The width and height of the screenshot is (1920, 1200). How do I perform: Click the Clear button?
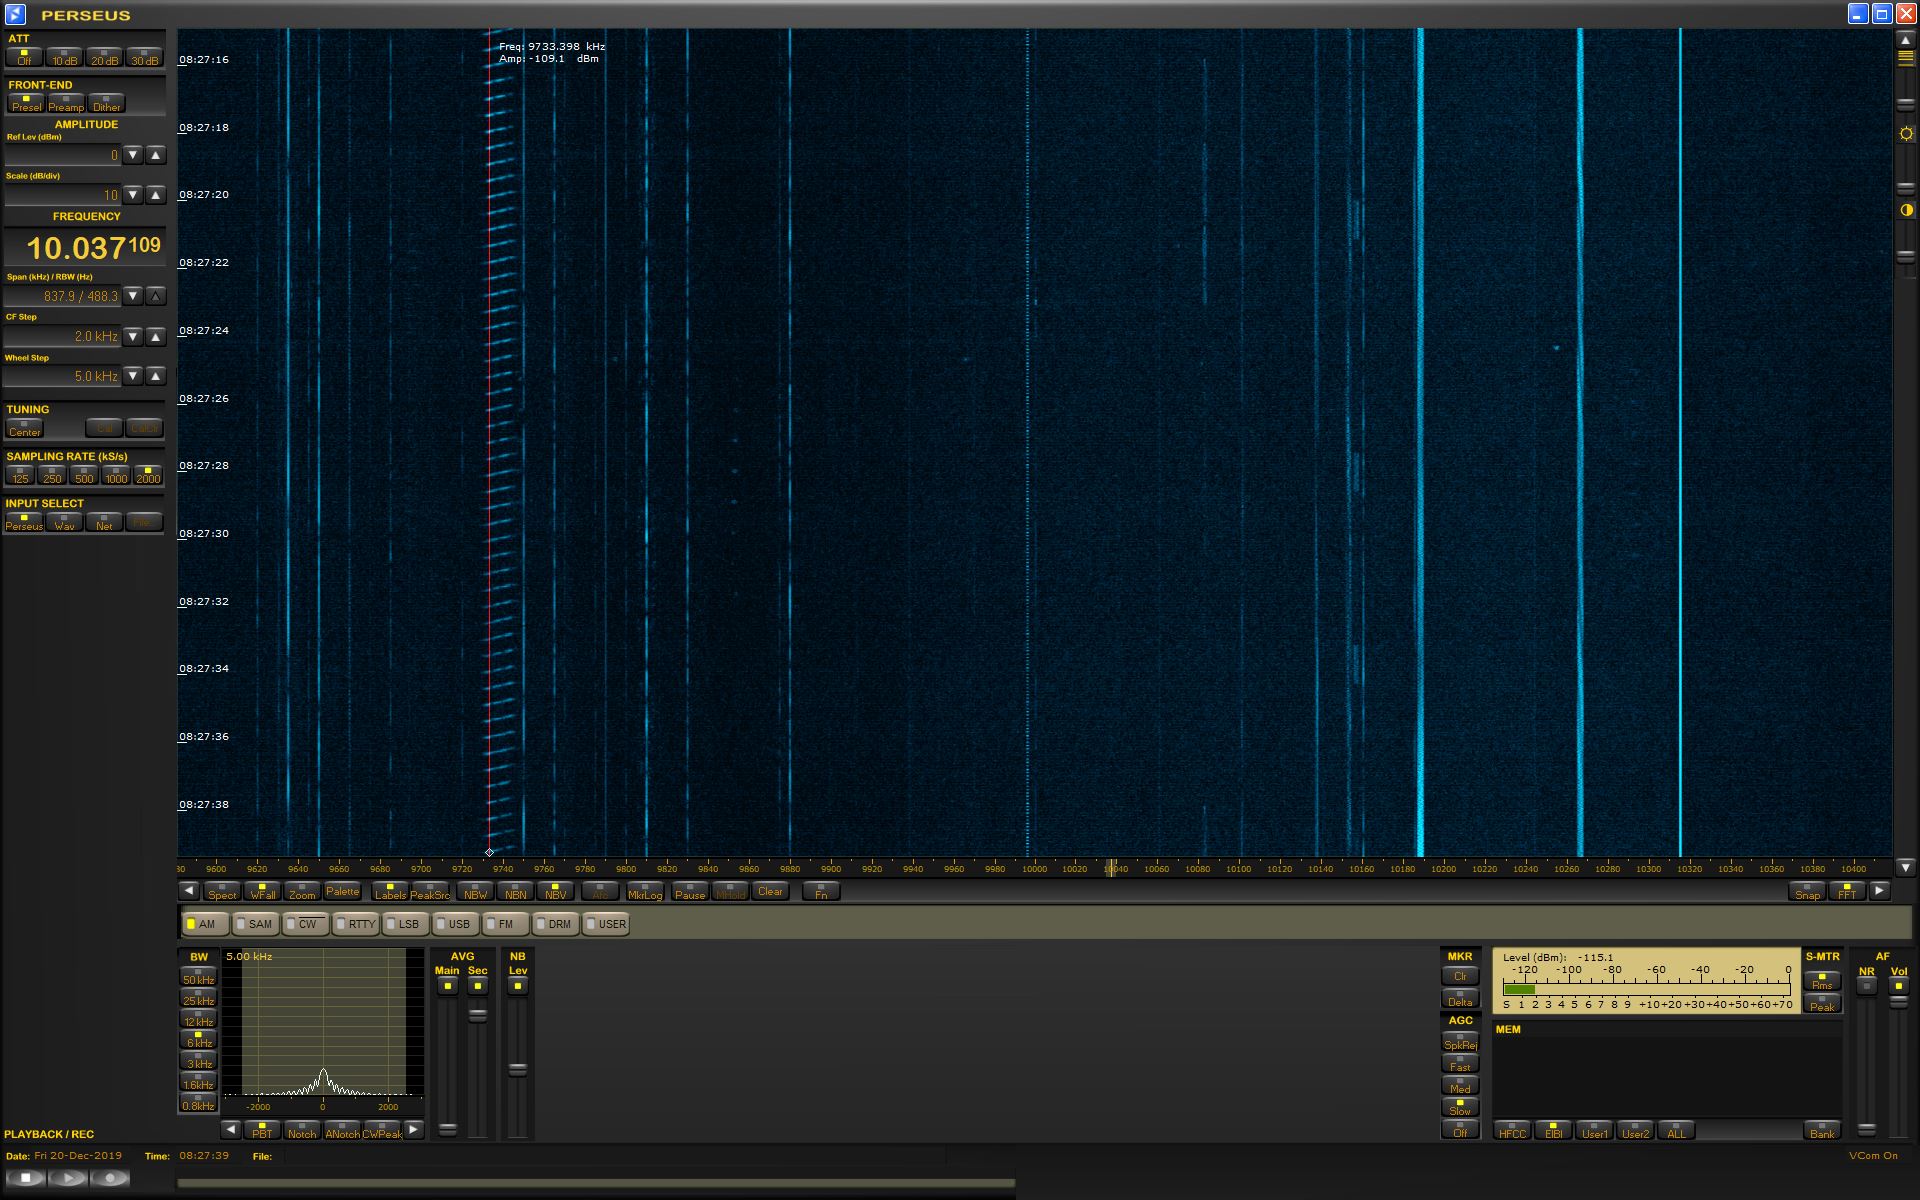point(770,891)
